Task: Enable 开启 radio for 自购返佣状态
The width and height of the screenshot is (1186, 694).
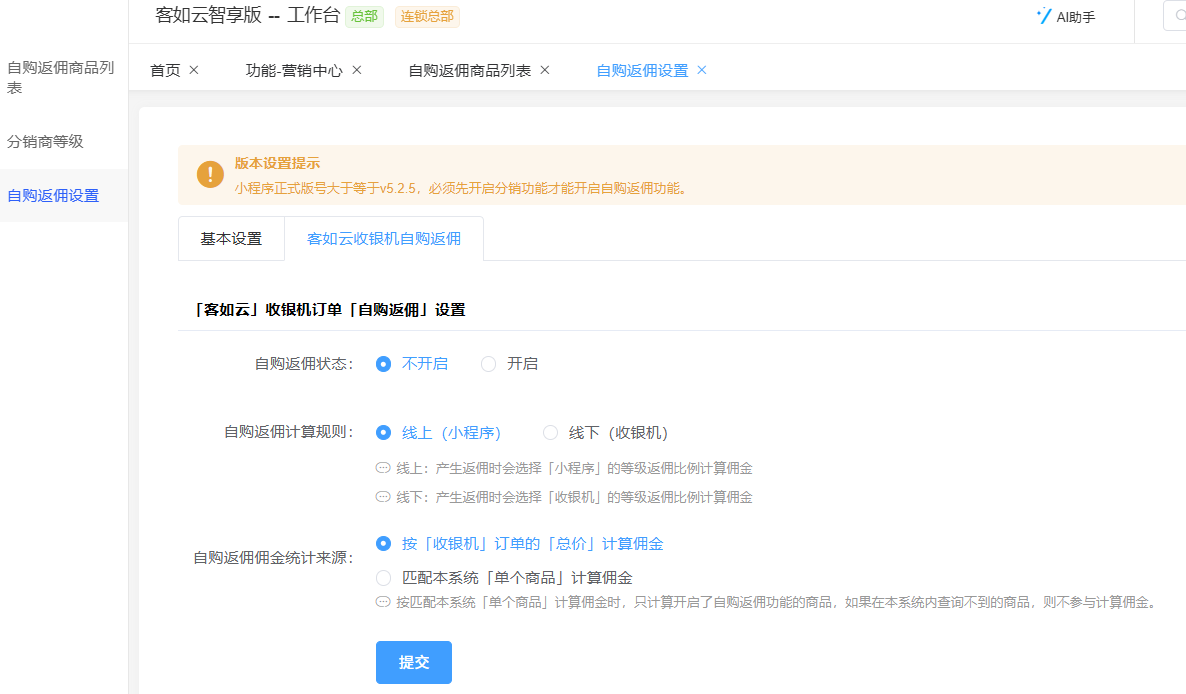Action: 489,364
